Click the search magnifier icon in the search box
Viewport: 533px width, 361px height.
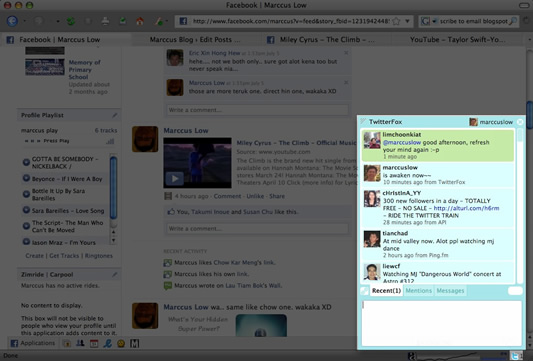[x=513, y=21]
